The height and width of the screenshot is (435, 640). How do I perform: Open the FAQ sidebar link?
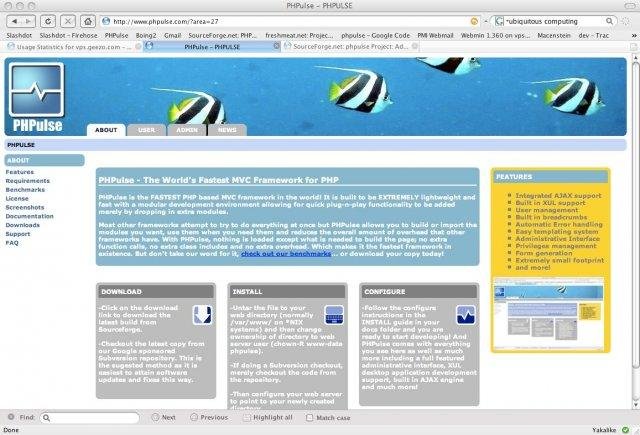[x=12, y=243]
